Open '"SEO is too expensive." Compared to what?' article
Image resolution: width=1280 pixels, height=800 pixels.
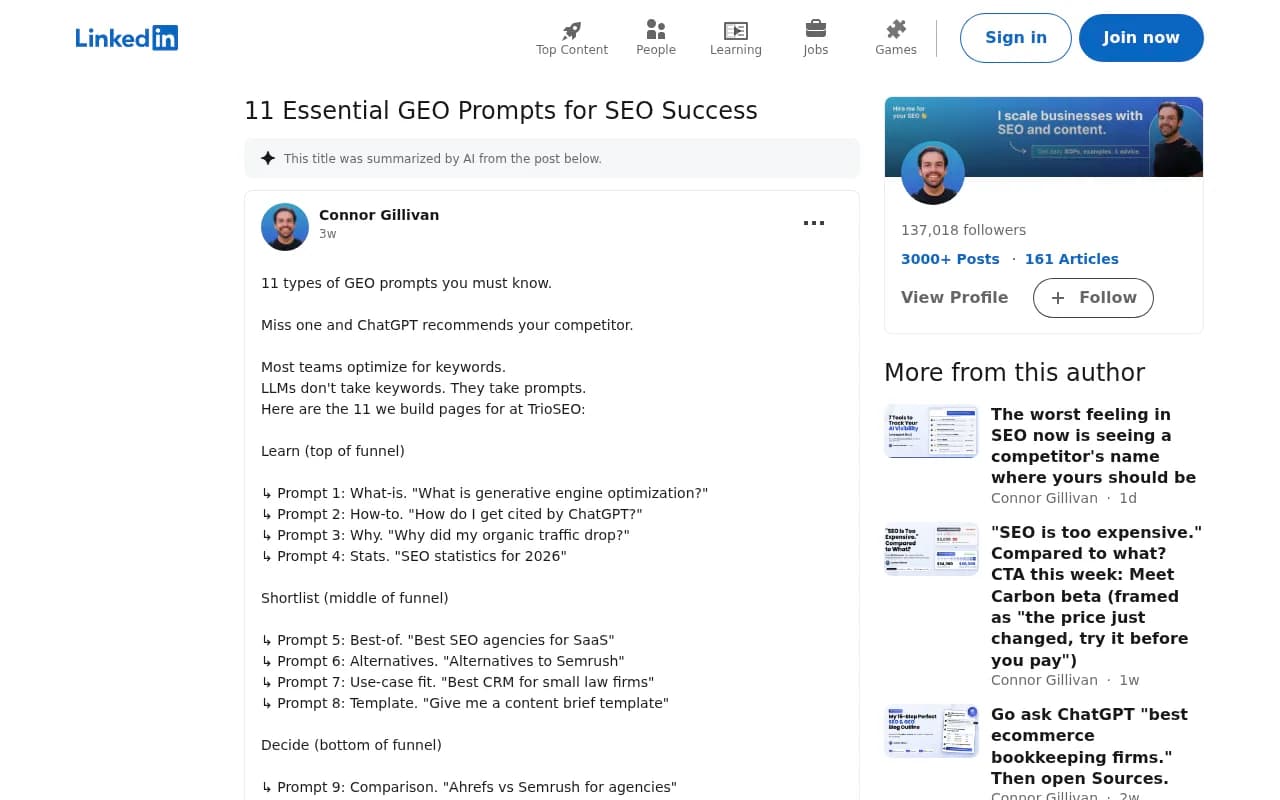(x=1096, y=596)
